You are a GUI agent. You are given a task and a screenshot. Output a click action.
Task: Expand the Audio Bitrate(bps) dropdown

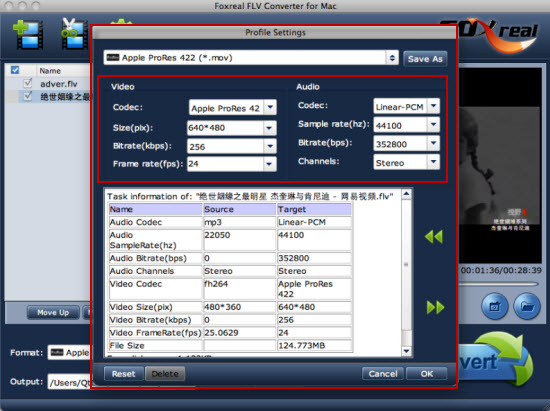tap(434, 143)
